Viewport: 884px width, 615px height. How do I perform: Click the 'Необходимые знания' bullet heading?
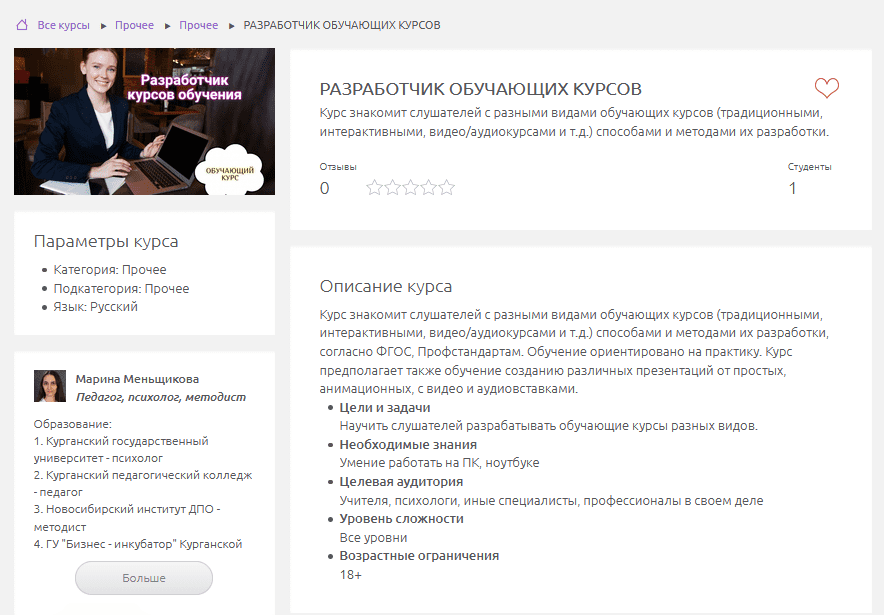(x=408, y=445)
